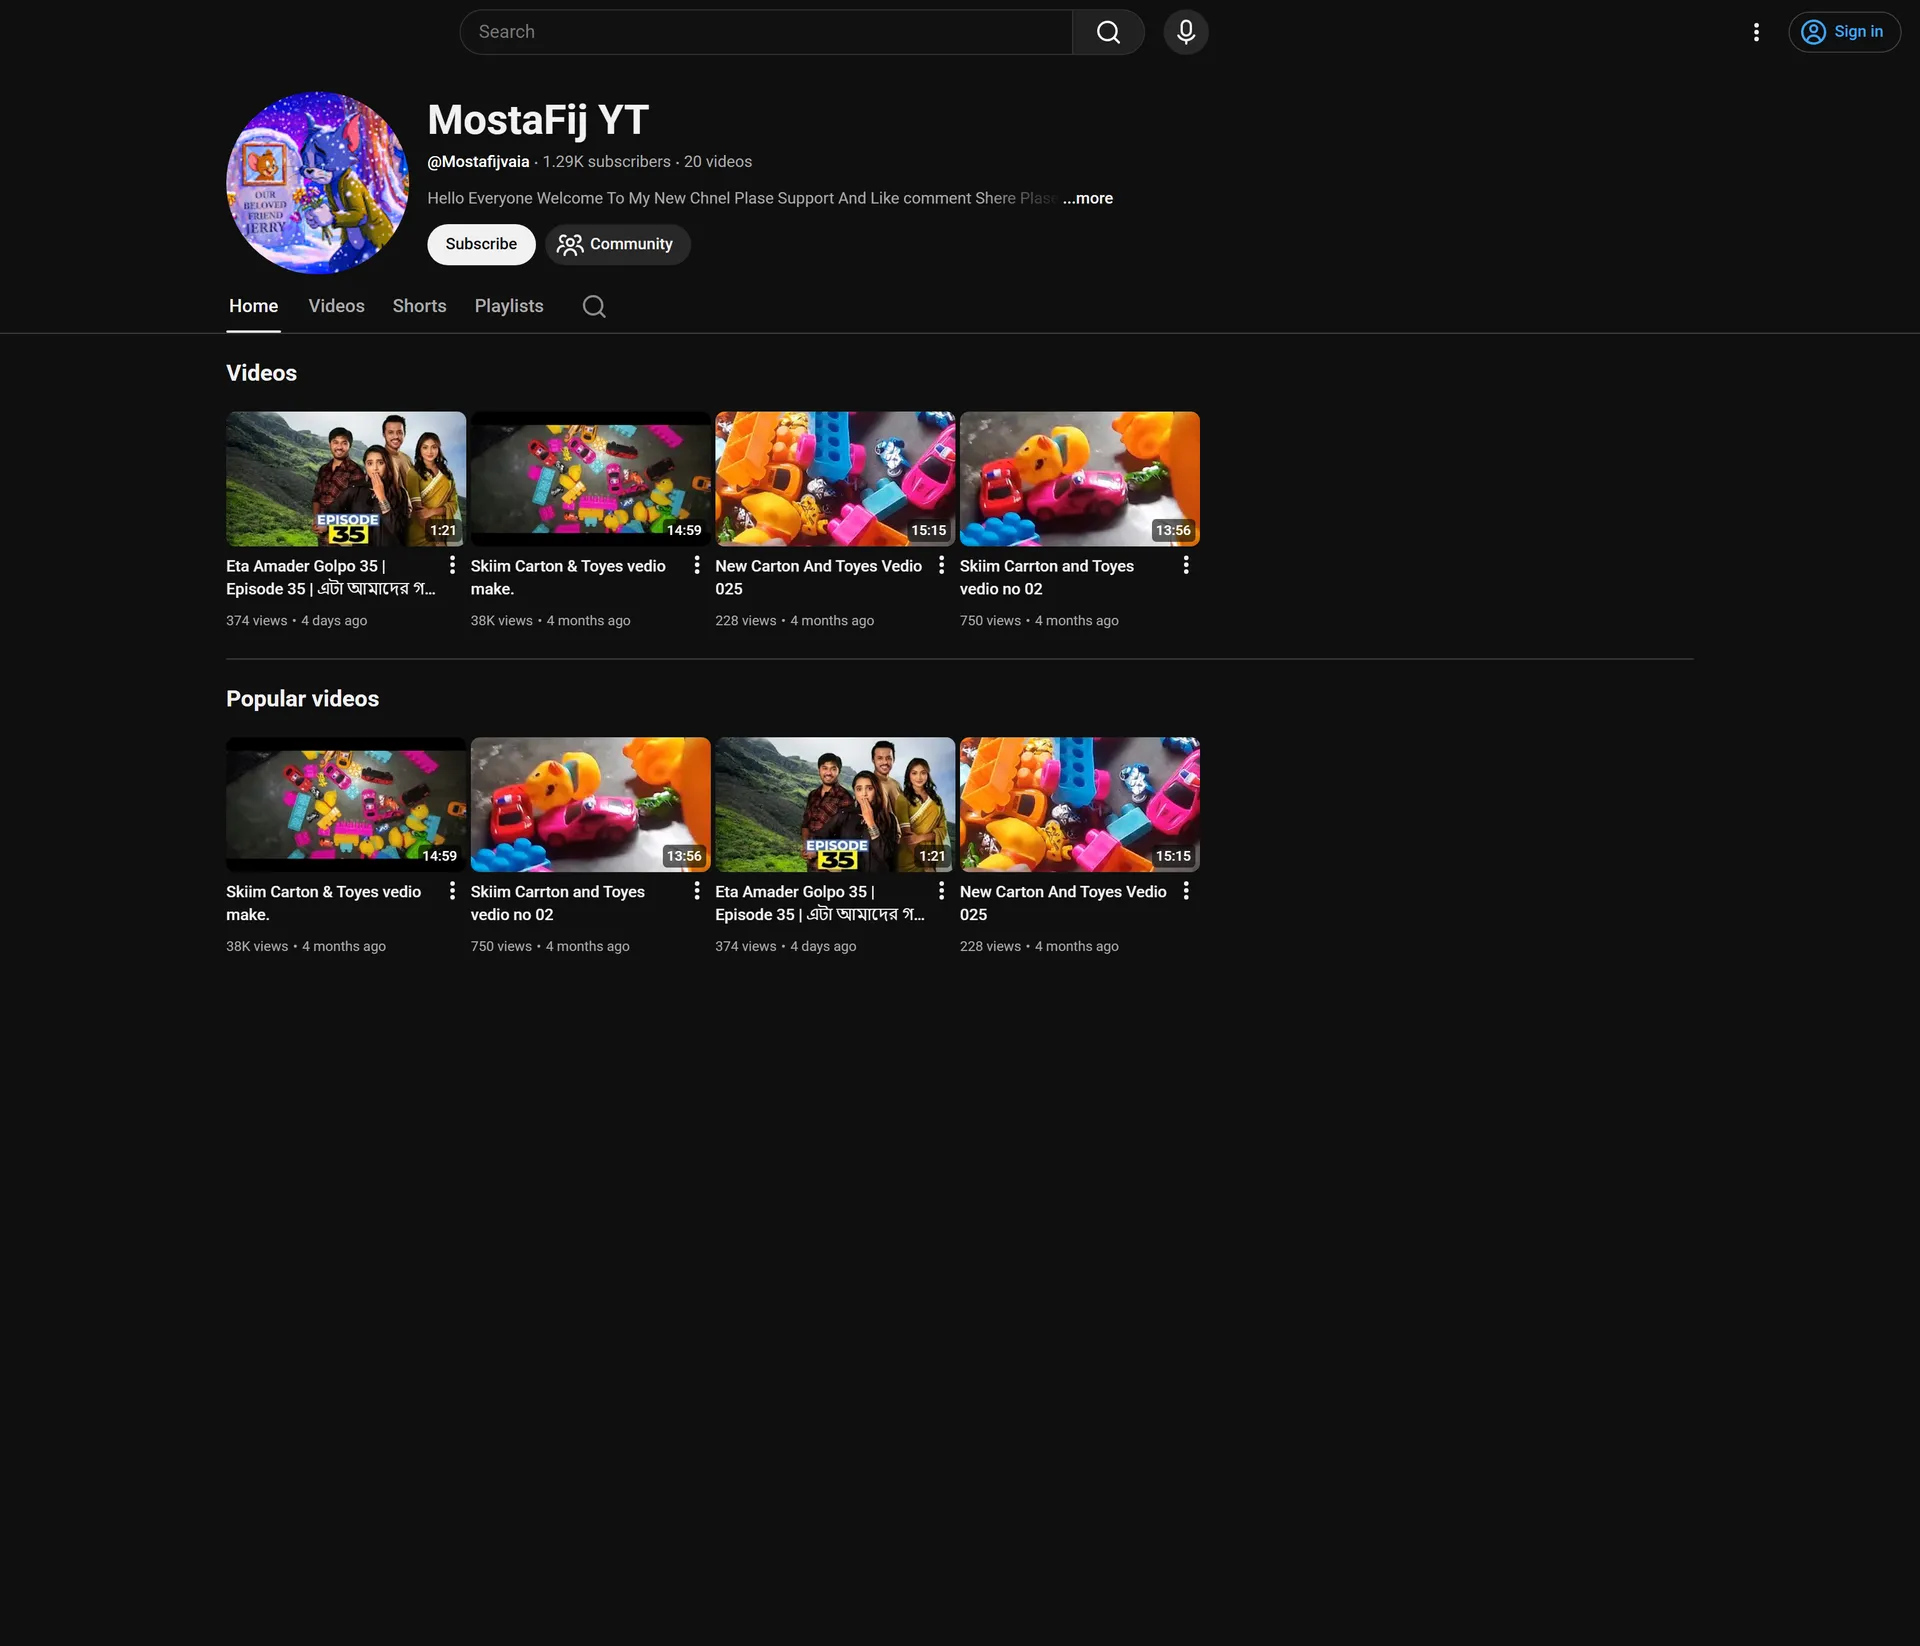Viewport: 1920px width, 1646px height.
Task: Open the settings three-dot menu beside Sign in
Action: tap(1756, 32)
